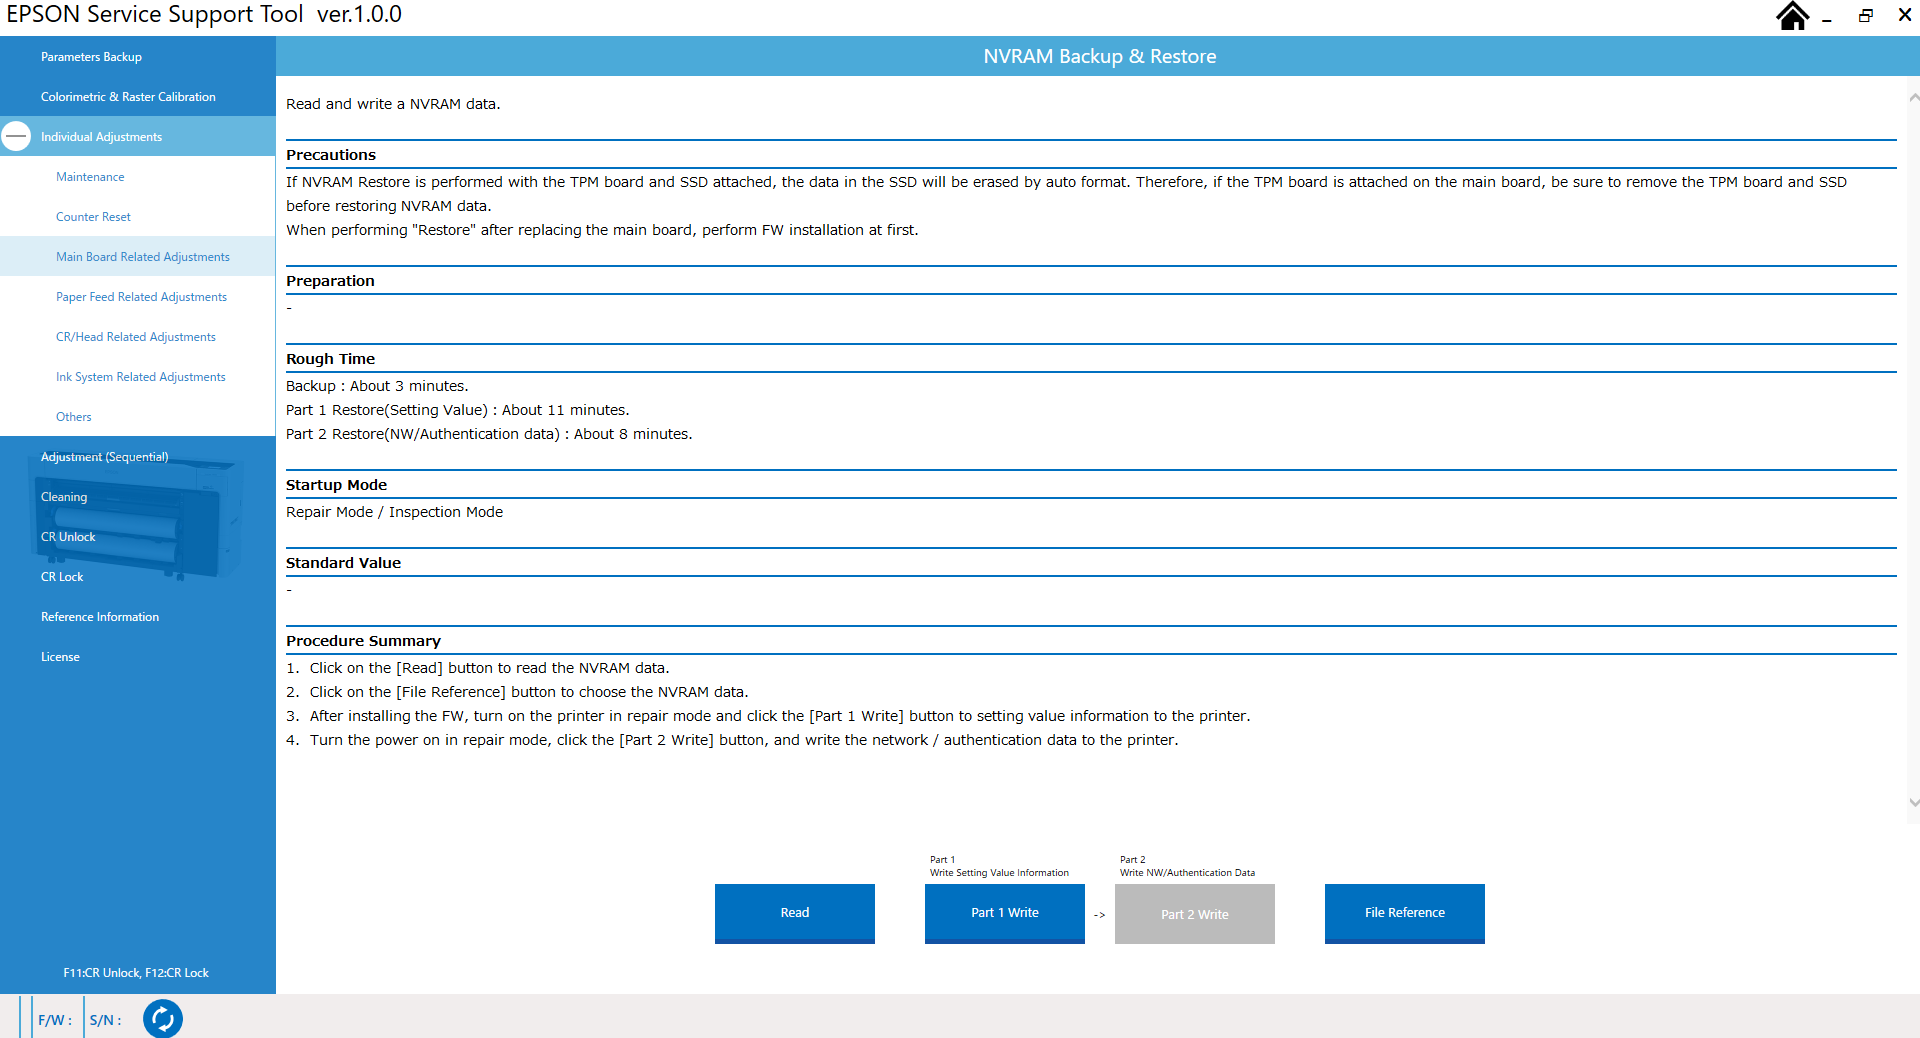Click the F/W label in status bar

coord(55,1020)
